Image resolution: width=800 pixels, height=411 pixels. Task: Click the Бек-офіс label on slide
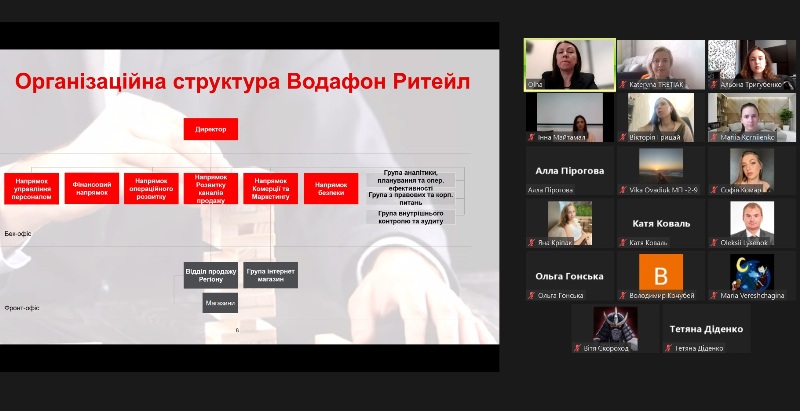tap(17, 233)
